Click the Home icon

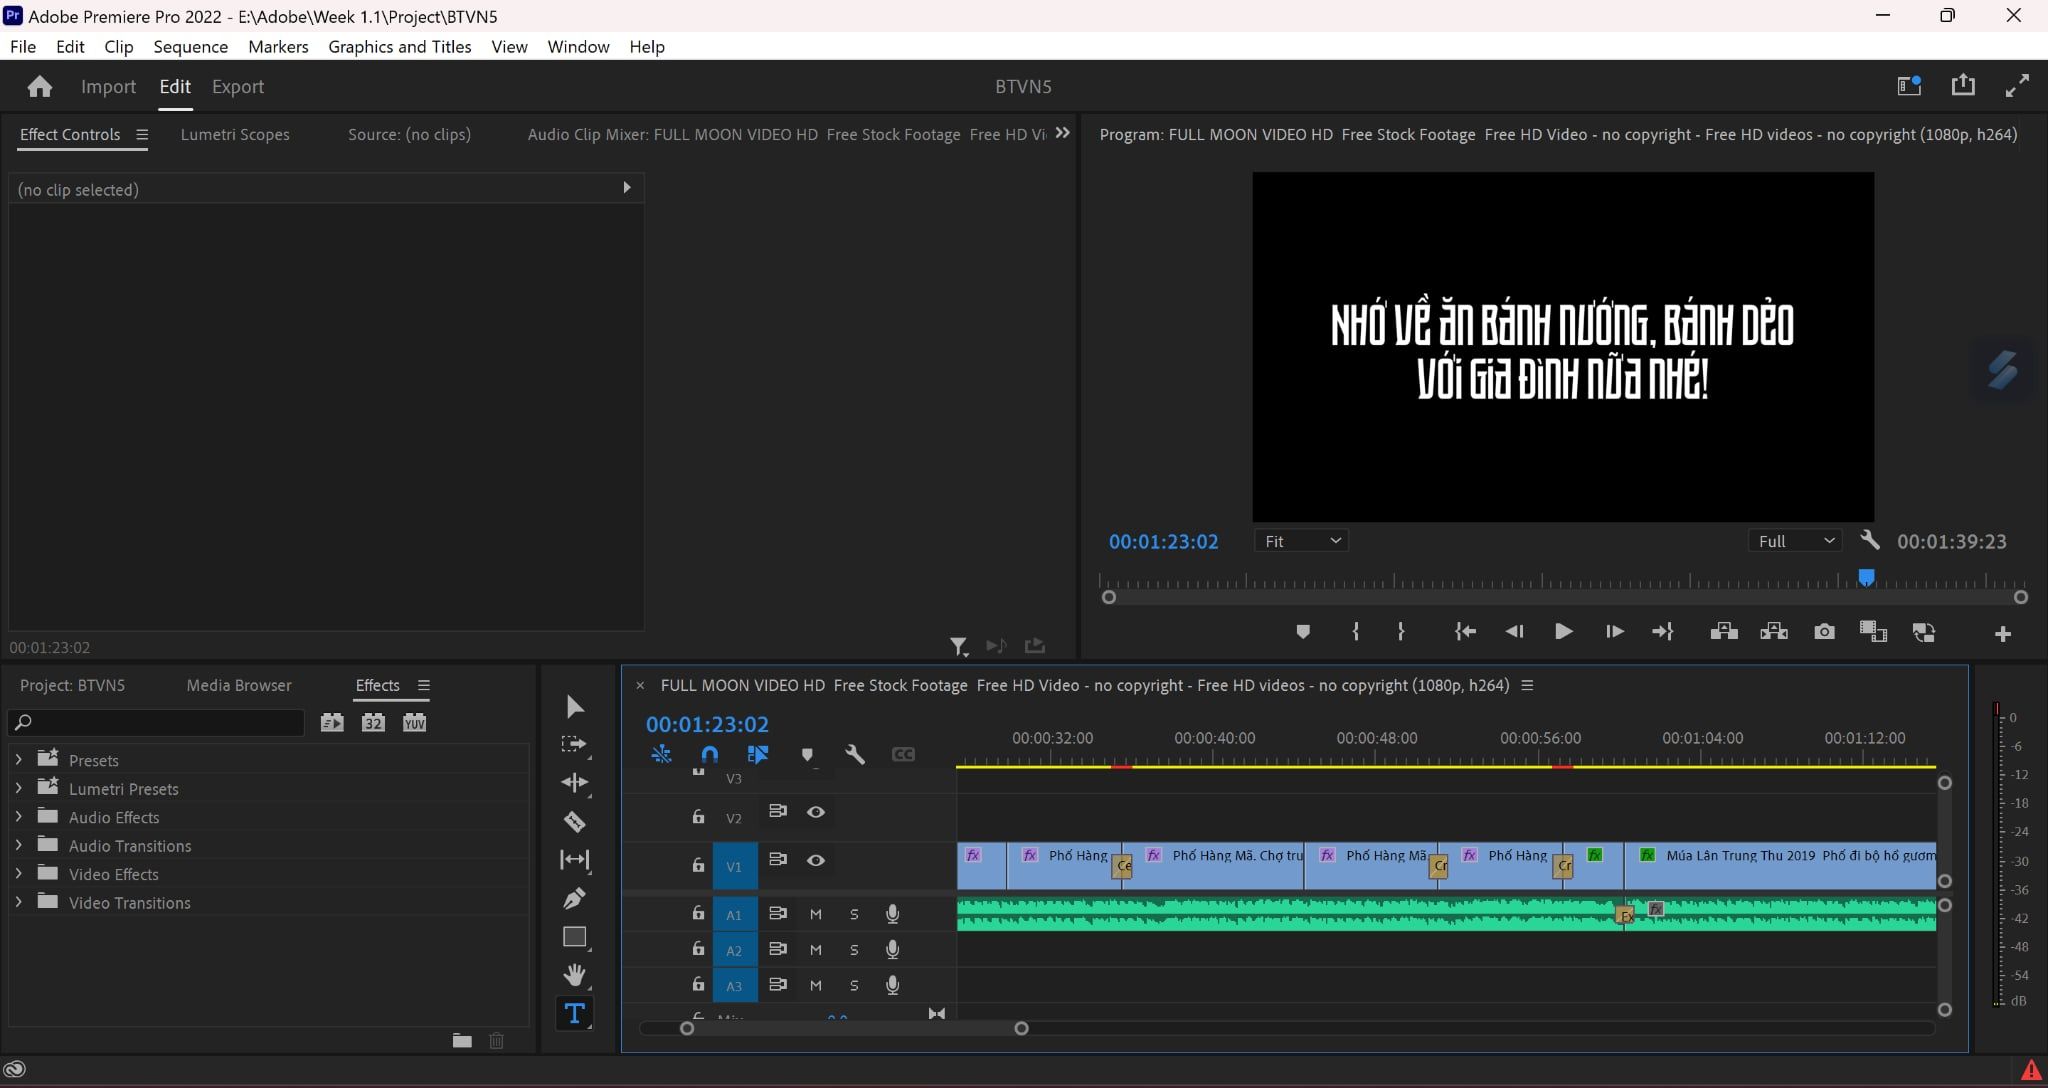[x=40, y=87]
